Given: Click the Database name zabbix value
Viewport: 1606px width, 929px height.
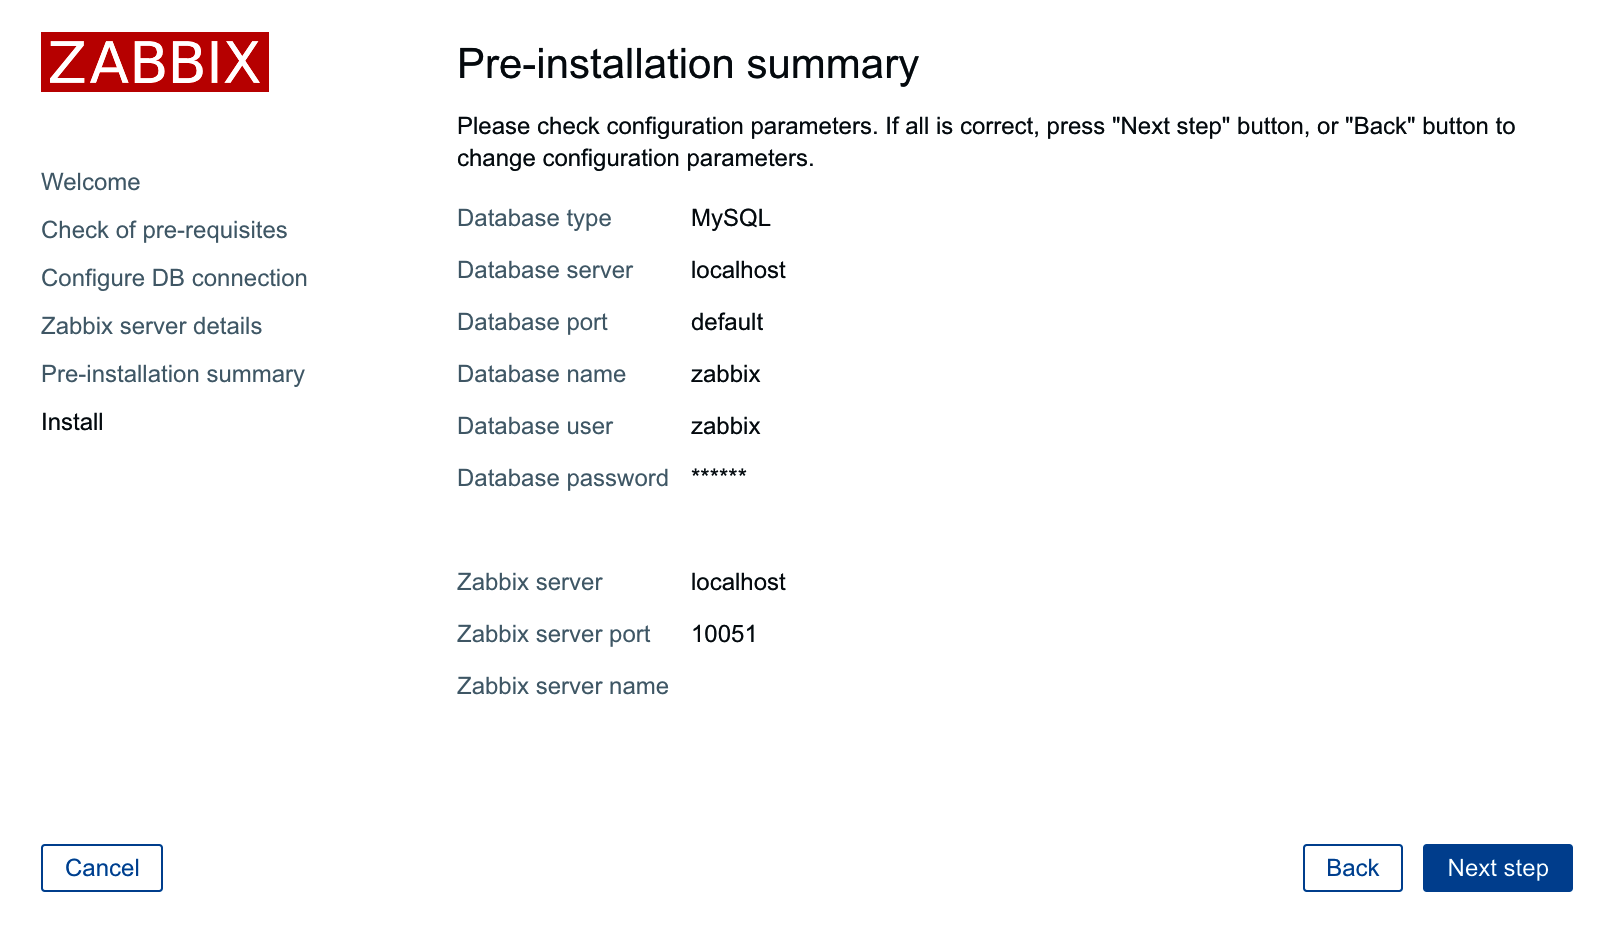Looking at the screenshot, I should 726,374.
